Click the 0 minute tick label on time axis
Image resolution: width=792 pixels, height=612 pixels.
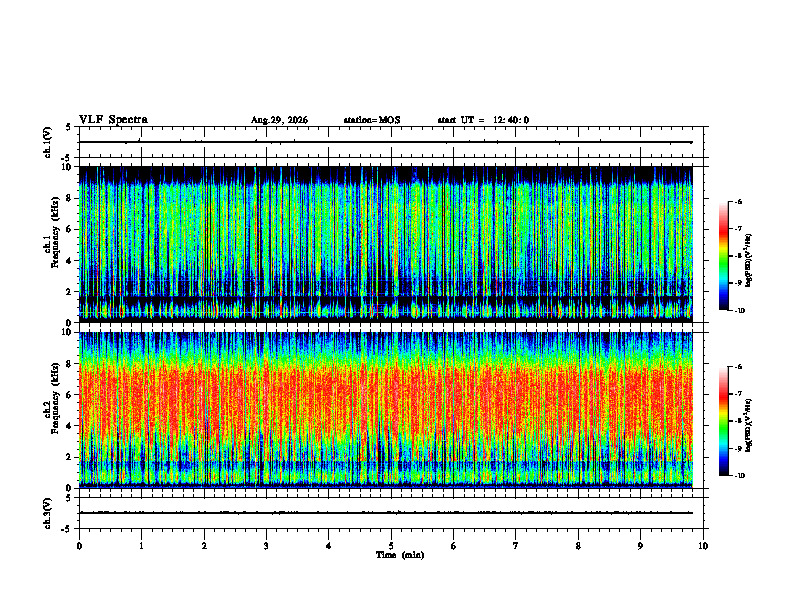pos(79,546)
